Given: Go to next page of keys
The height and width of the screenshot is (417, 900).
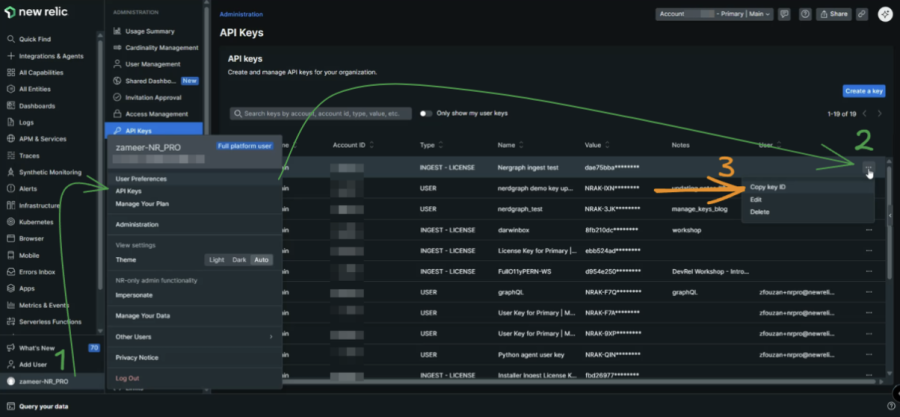Looking at the screenshot, I should [879, 114].
